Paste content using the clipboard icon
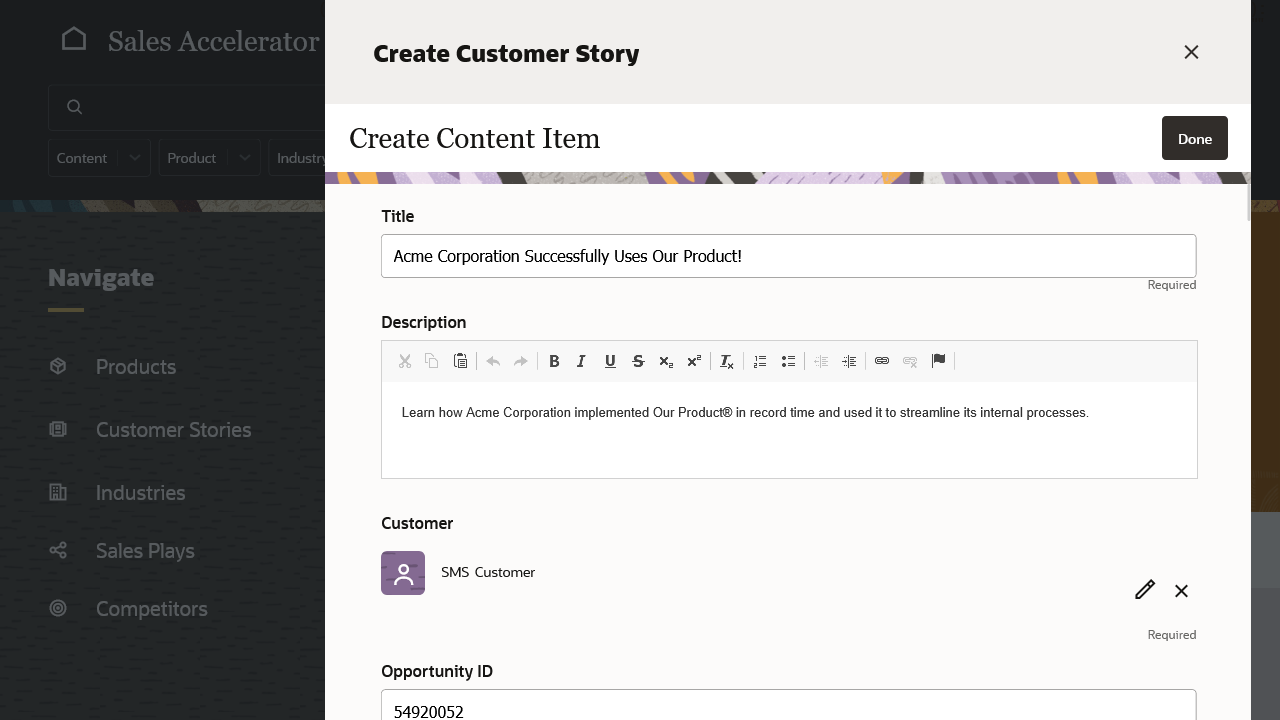The width and height of the screenshot is (1280, 720). tap(460, 361)
